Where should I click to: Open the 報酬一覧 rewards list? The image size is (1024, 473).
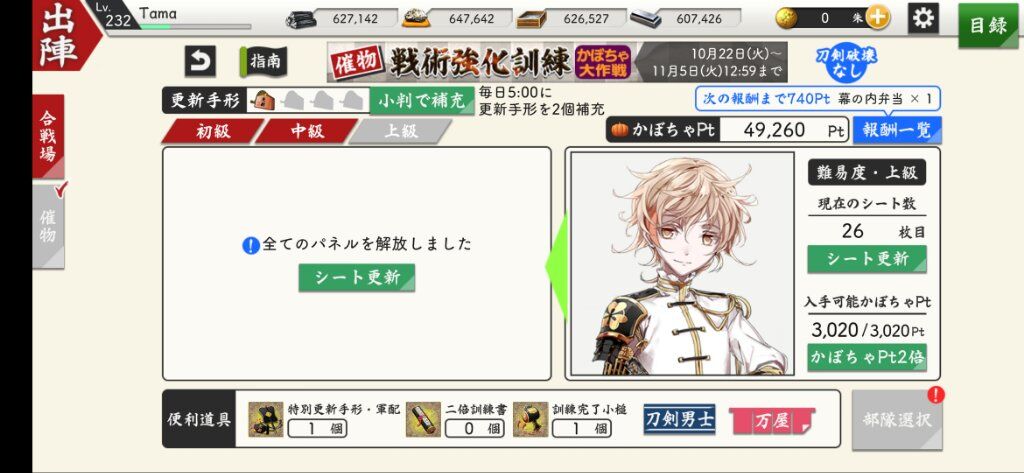pyautogui.click(x=897, y=130)
